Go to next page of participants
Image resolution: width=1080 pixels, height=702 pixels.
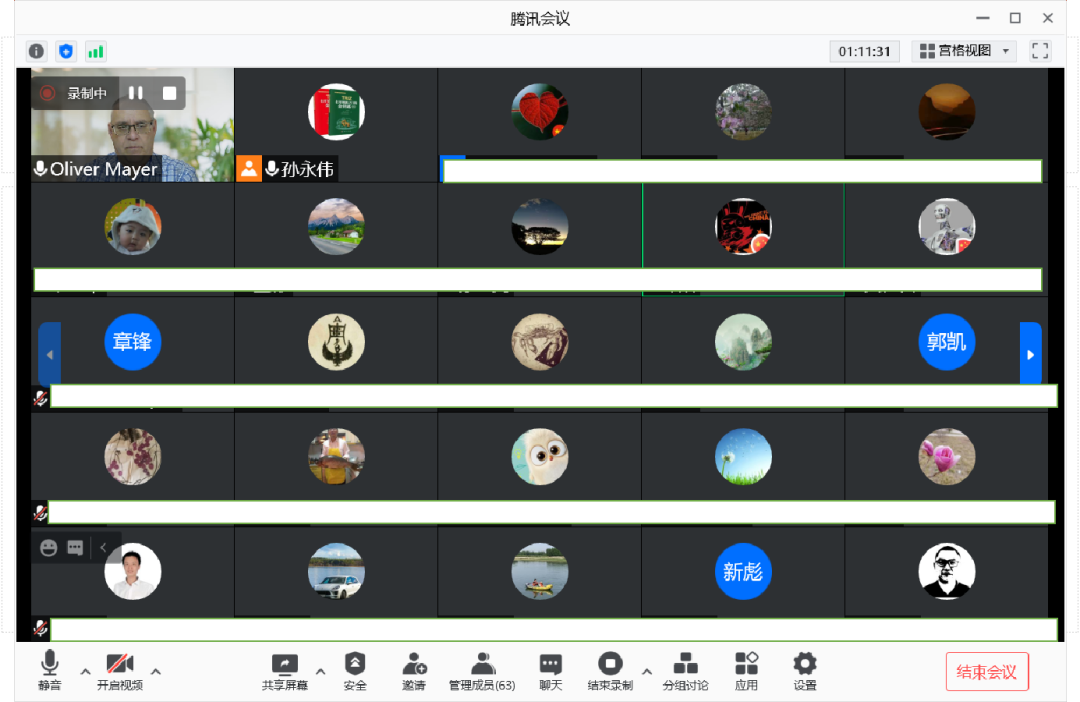1030,354
